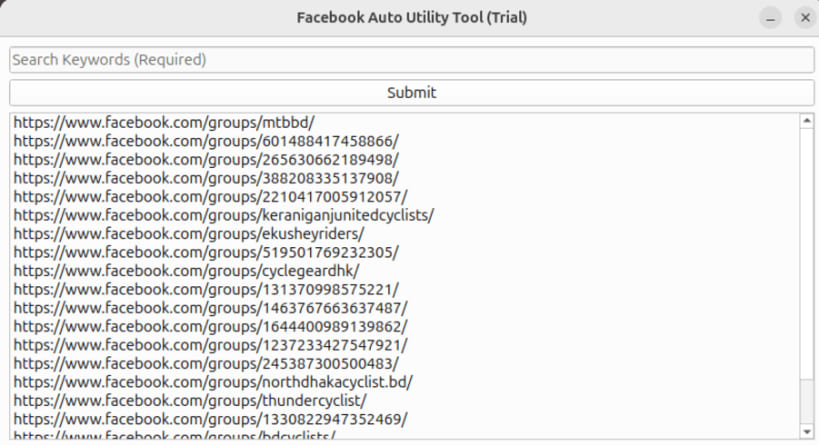This screenshot has width=819, height=445.
Task: Click the Submit button
Action: tap(412, 92)
